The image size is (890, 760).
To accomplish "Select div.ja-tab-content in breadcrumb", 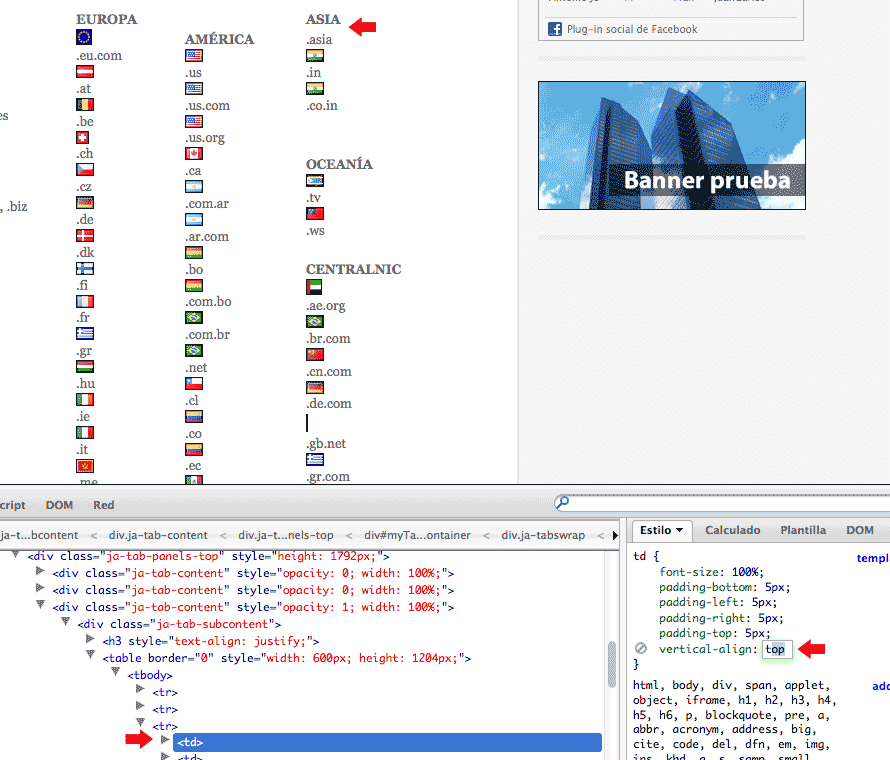I will [158, 535].
